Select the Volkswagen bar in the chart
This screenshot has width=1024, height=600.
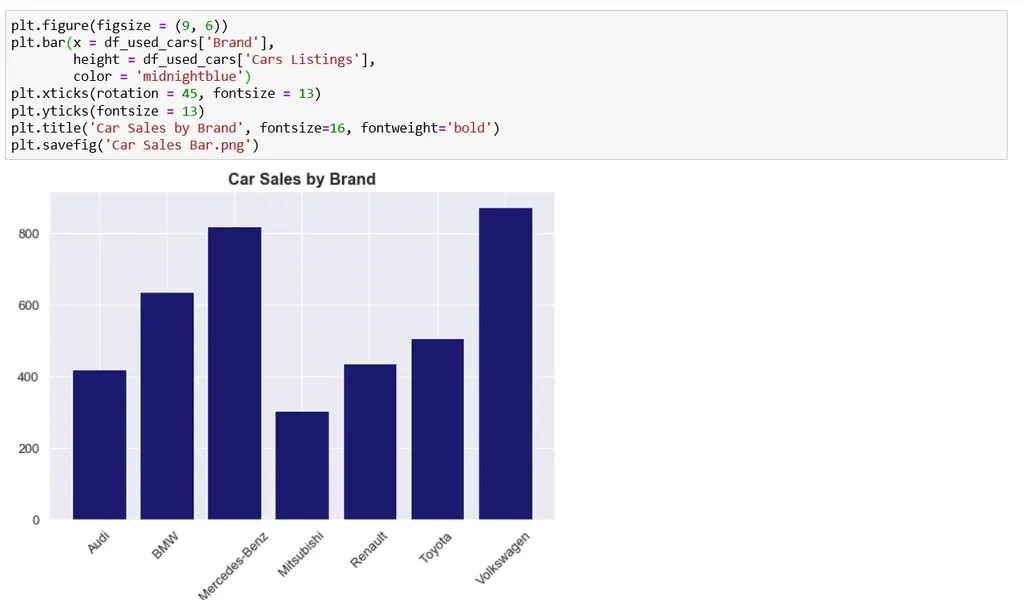pyautogui.click(x=505, y=364)
